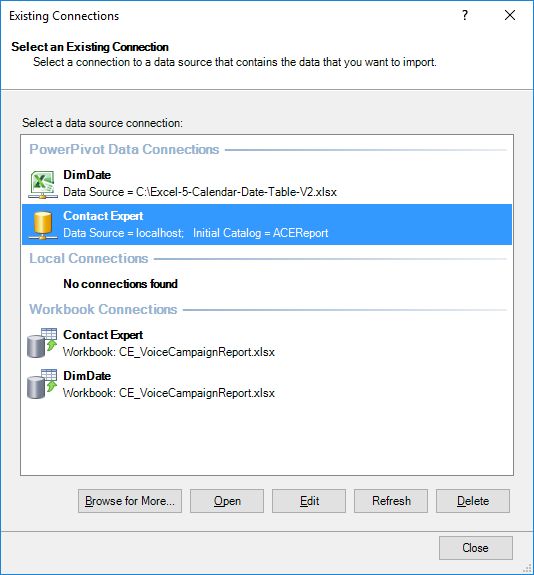Close the Existing Connections dialog with X
This screenshot has width=534, height=575.
510,15
